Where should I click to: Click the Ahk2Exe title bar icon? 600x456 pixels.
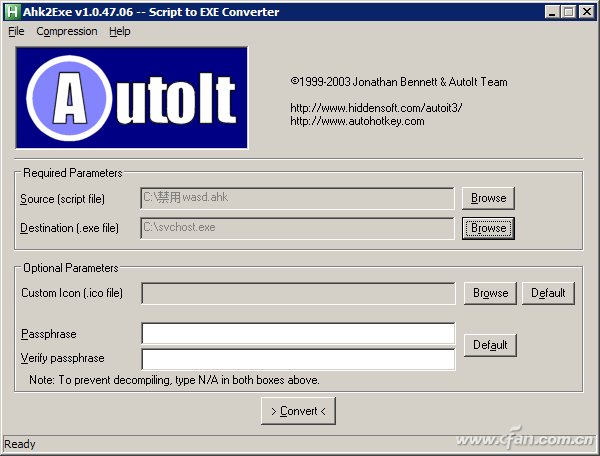(12, 12)
